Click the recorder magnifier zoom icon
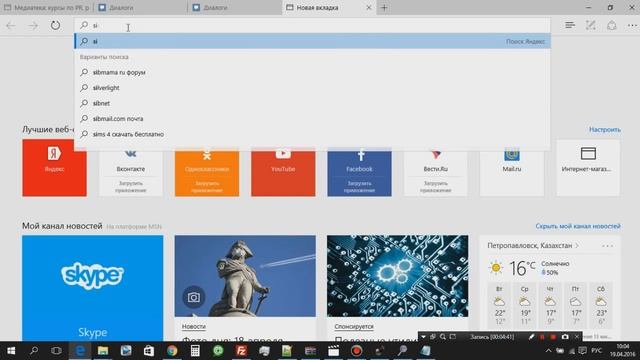The image size is (640, 360). coord(442,337)
